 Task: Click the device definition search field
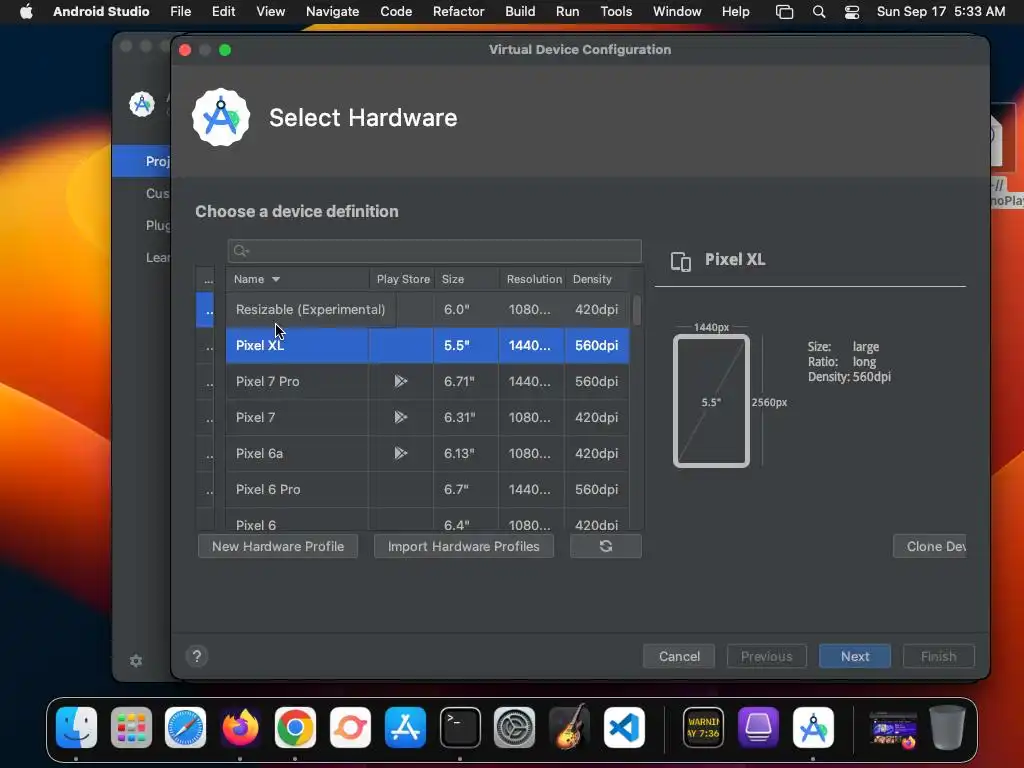[434, 251]
